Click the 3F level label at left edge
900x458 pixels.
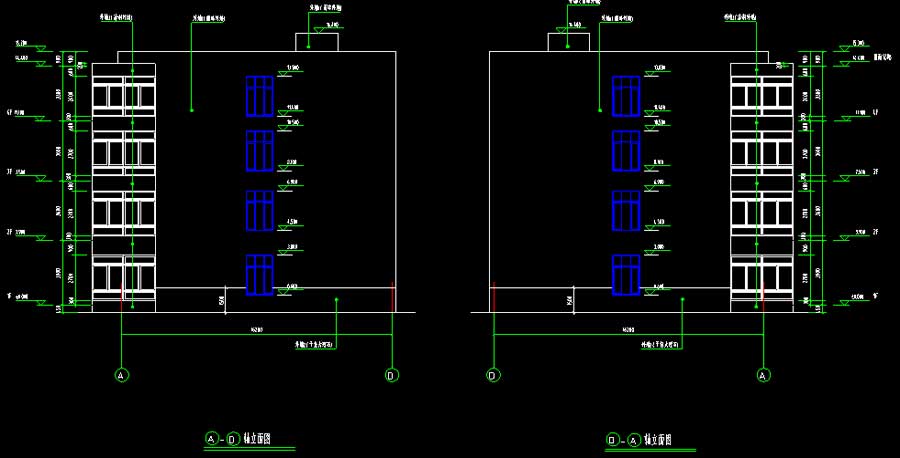pyautogui.click(x=9, y=172)
